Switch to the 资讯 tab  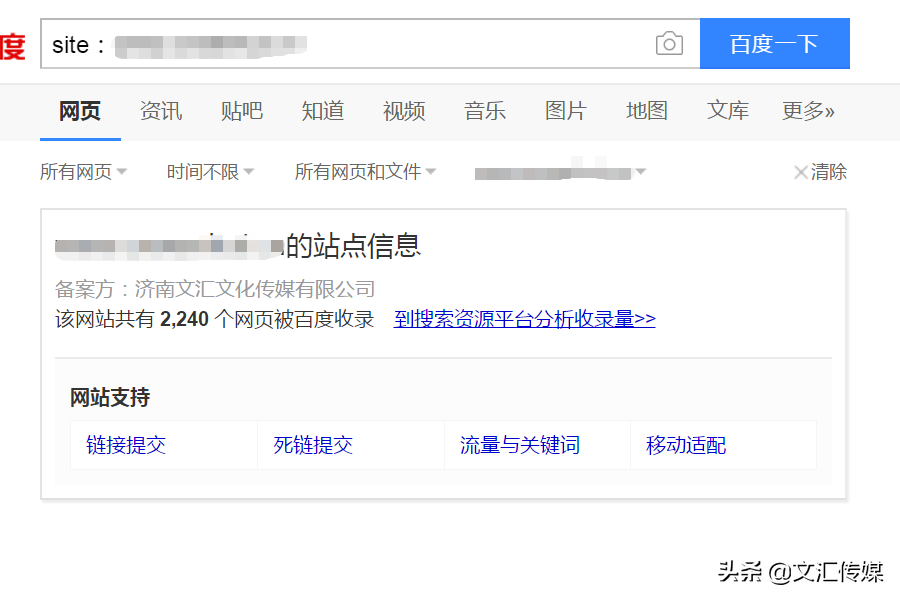point(161,111)
